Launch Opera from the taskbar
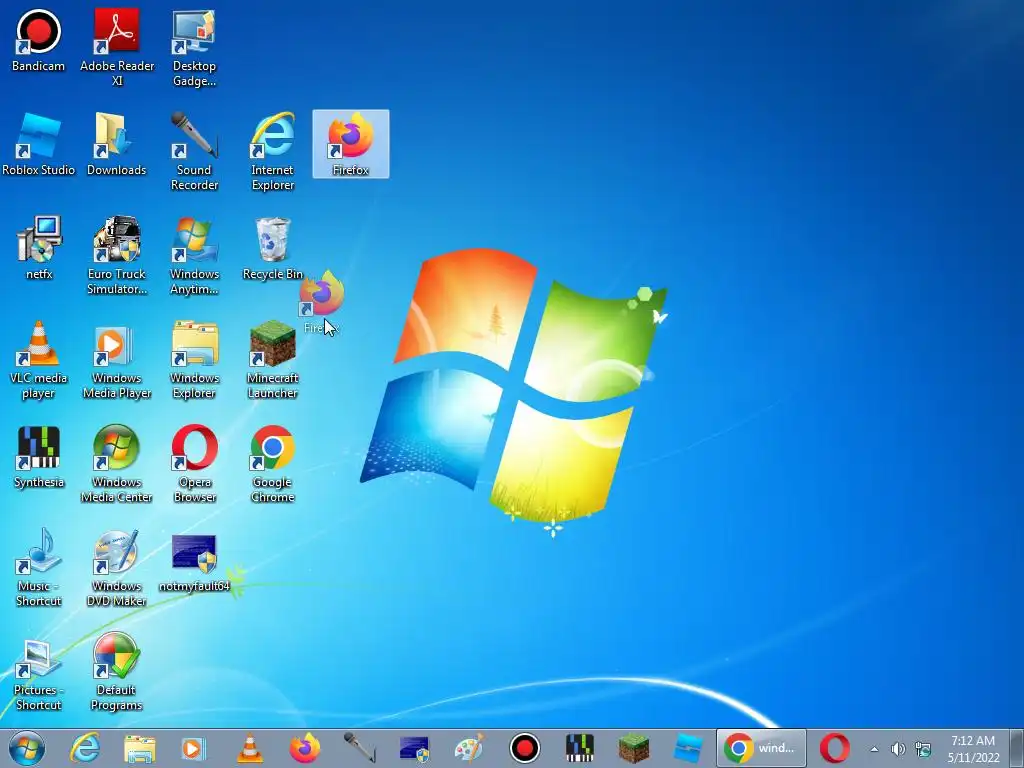The height and width of the screenshot is (768, 1024). 835,748
